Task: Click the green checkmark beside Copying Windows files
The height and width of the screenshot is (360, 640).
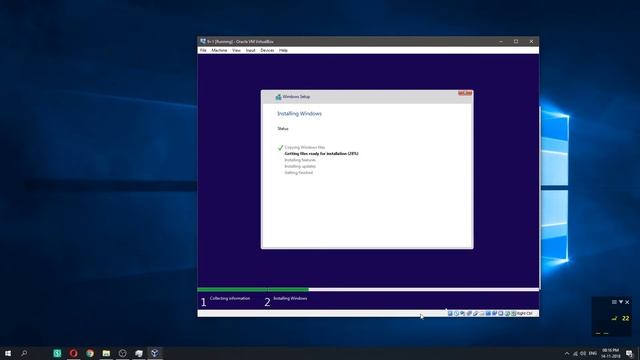Action: pyautogui.click(x=280, y=147)
